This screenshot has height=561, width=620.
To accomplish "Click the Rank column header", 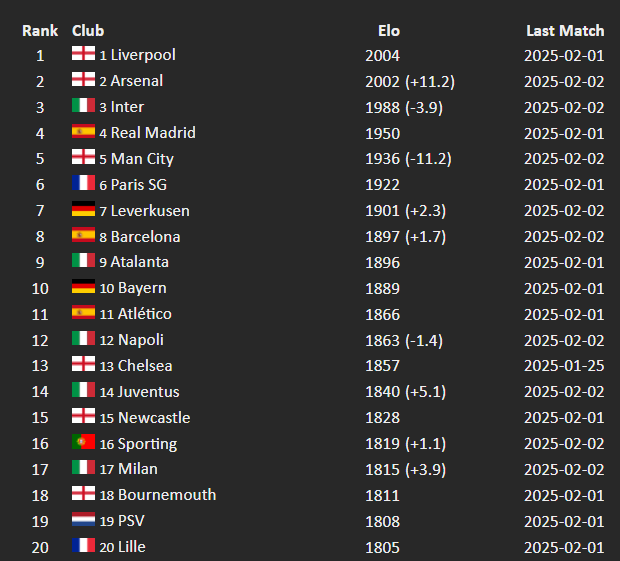I will (40, 30).
